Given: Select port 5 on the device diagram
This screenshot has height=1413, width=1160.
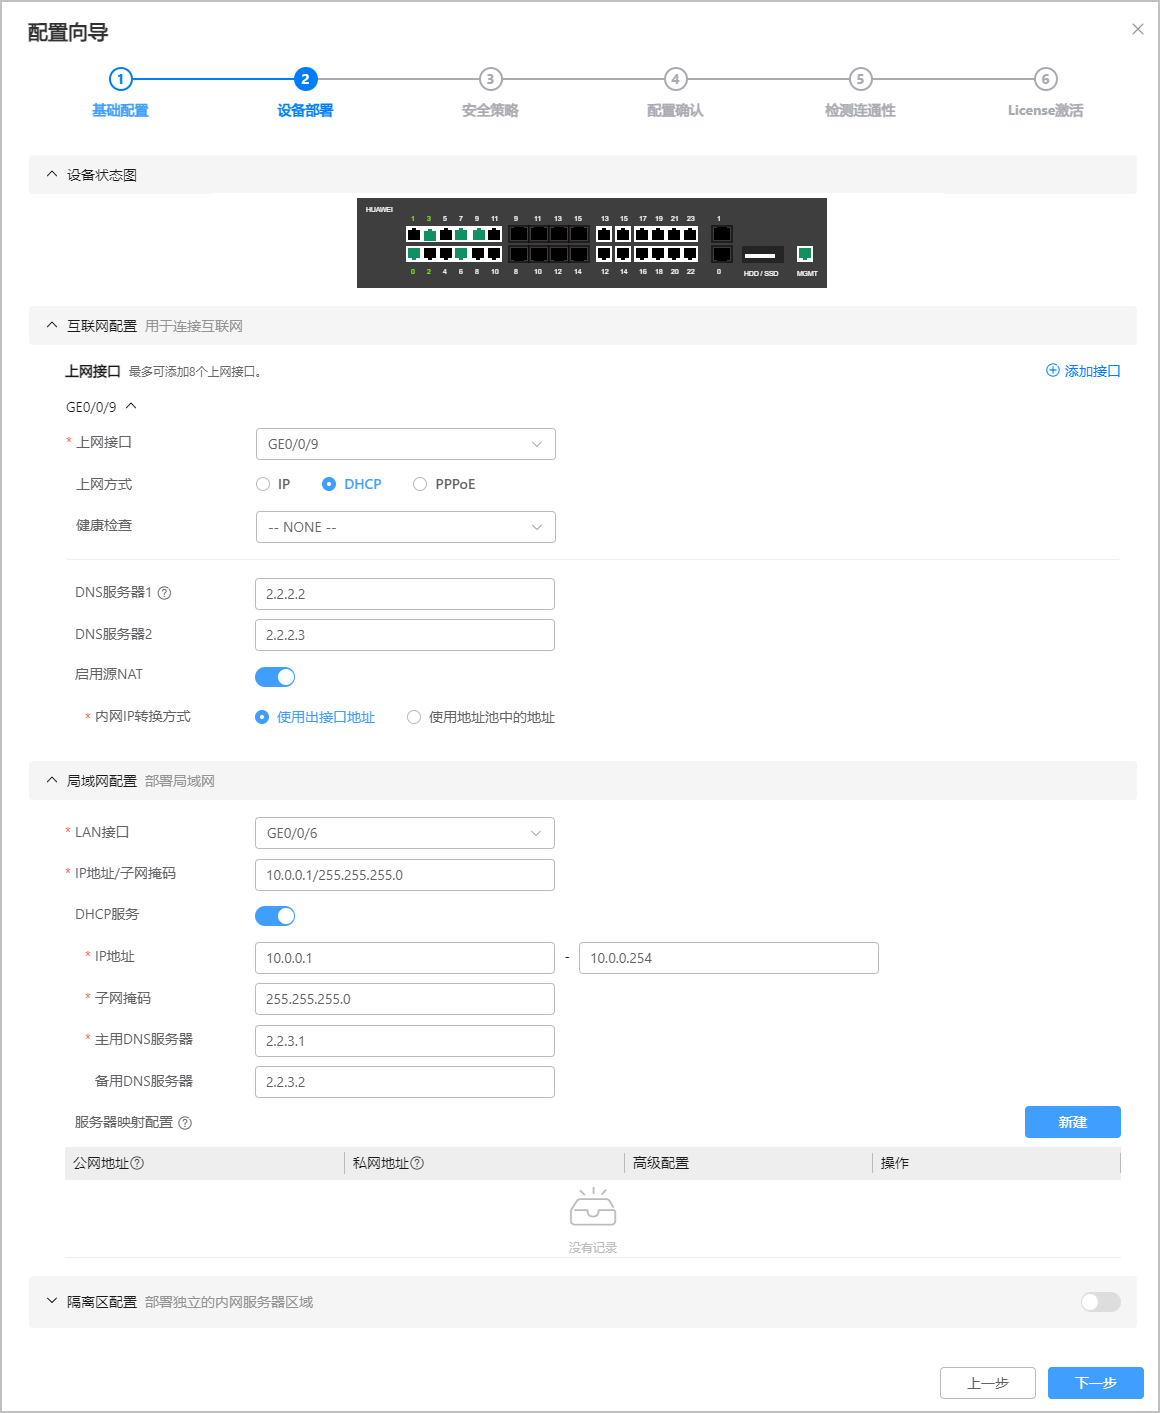Looking at the screenshot, I should tap(445, 234).
